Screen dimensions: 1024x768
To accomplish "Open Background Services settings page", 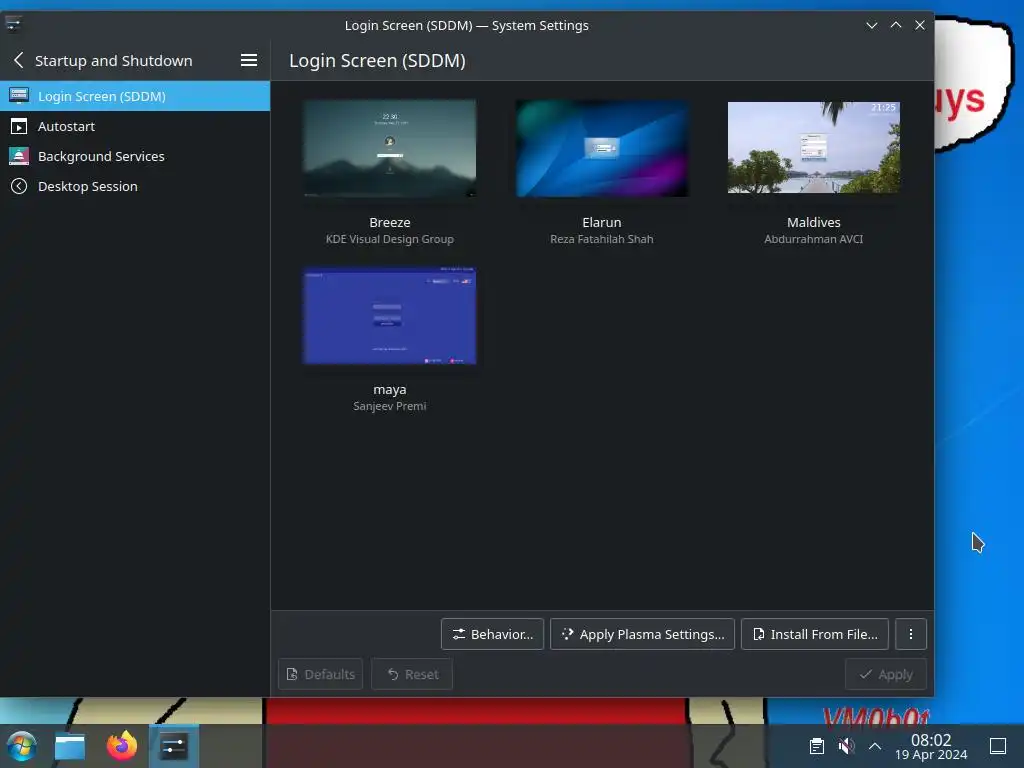I will (135, 156).
